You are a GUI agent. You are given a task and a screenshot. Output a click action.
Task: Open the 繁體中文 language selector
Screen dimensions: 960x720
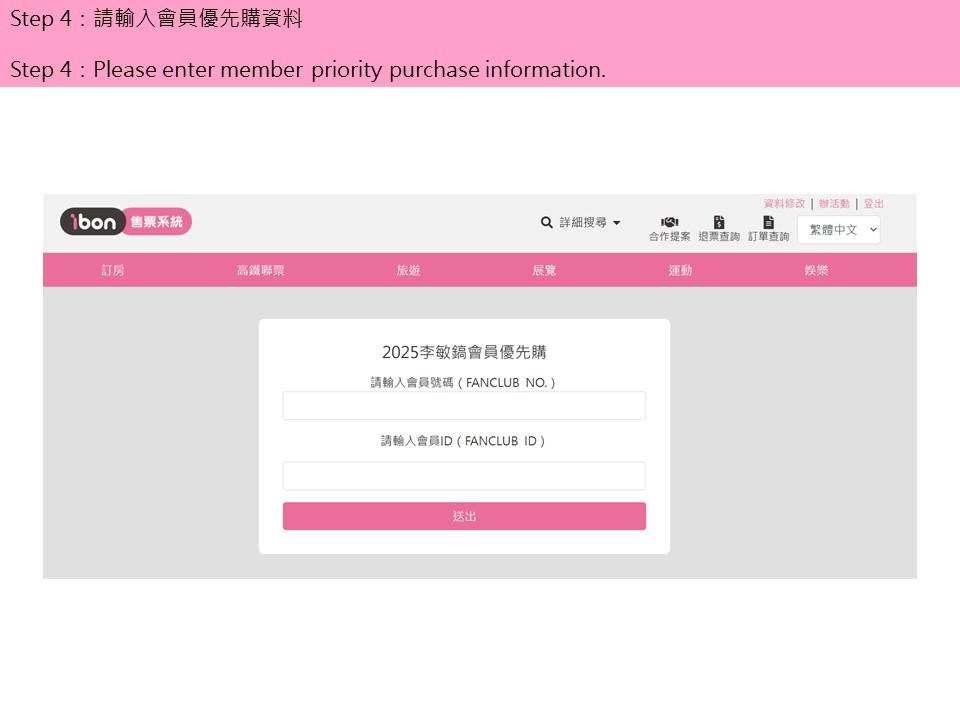pyautogui.click(x=838, y=230)
